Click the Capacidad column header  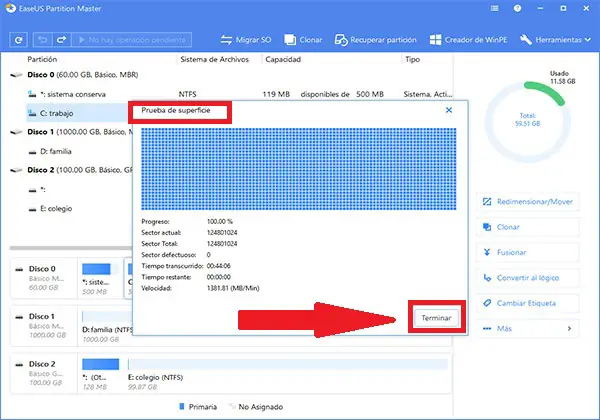[283, 59]
